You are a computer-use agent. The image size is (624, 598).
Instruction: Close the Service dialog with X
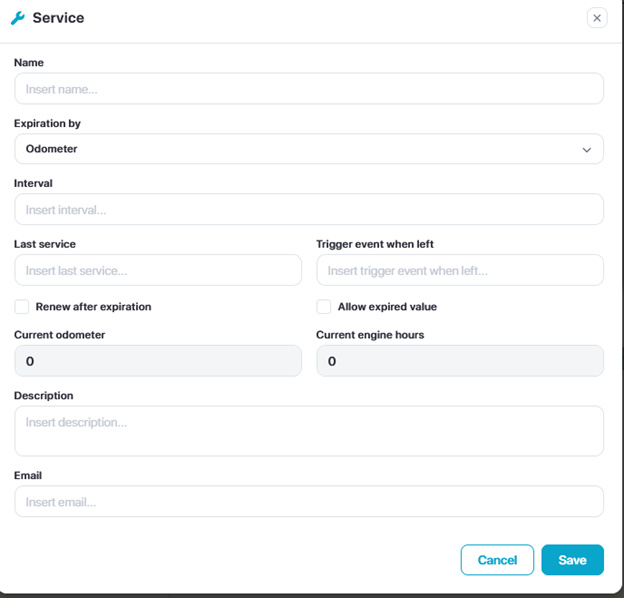597,17
